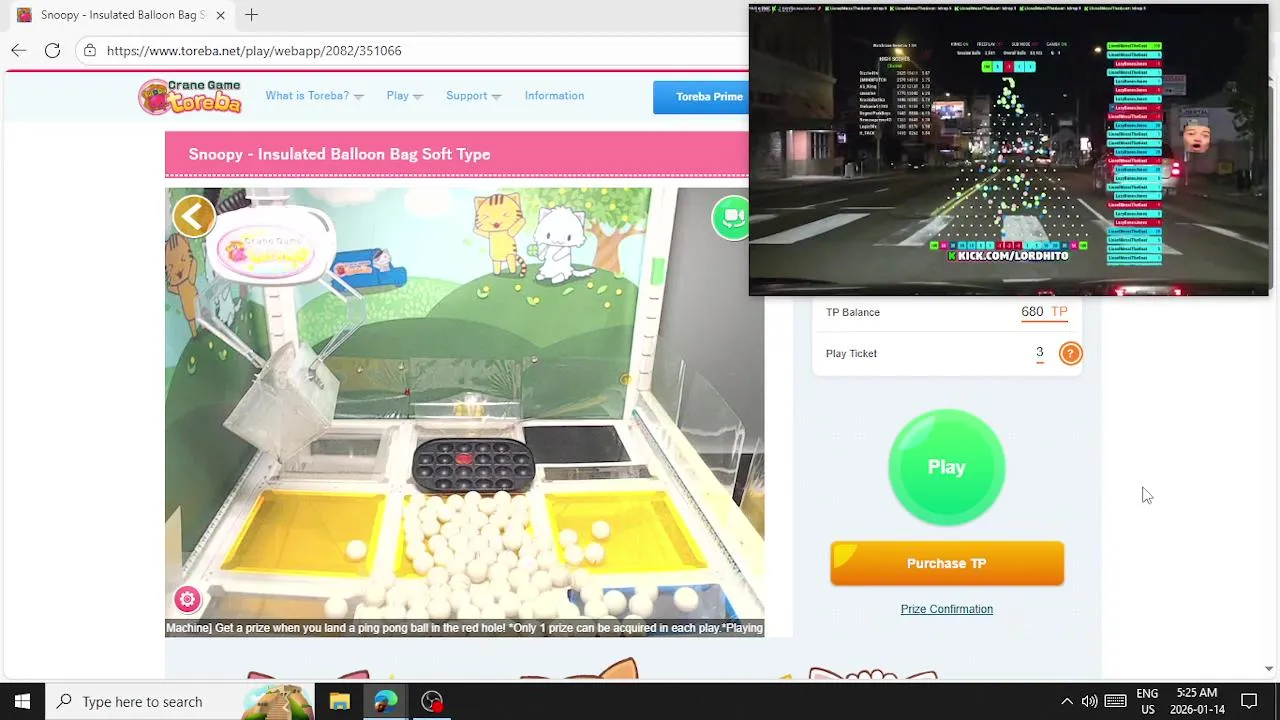The width and height of the screenshot is (1280, 720).
Task: Expand the Support menu
Action: point(473,96)
